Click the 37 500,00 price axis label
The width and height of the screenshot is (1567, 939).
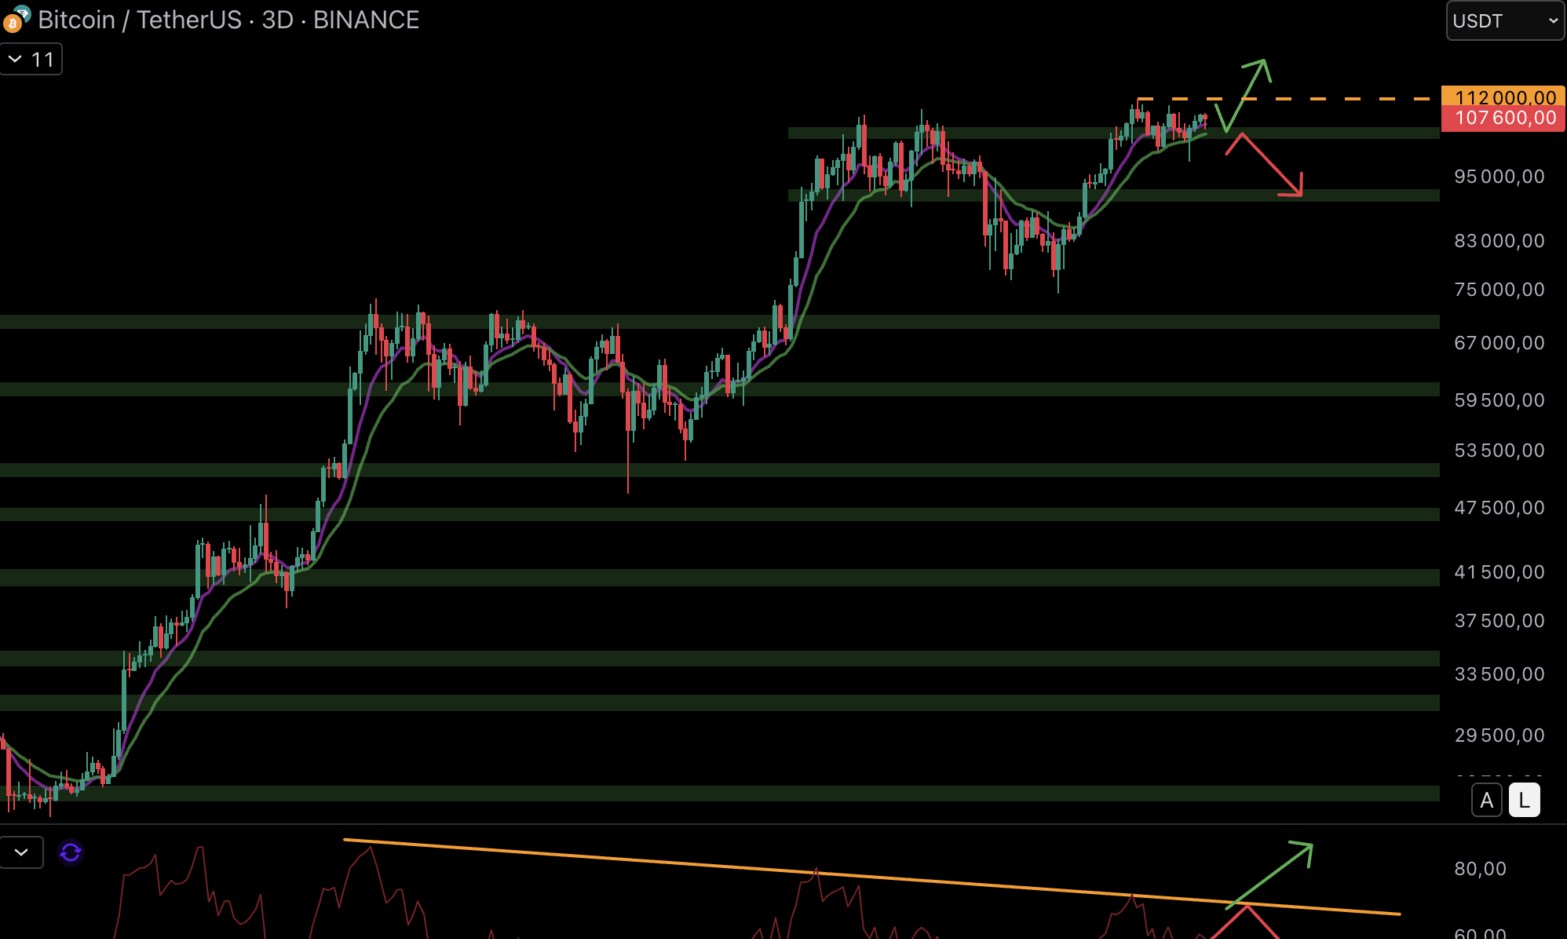(1498, 620)
